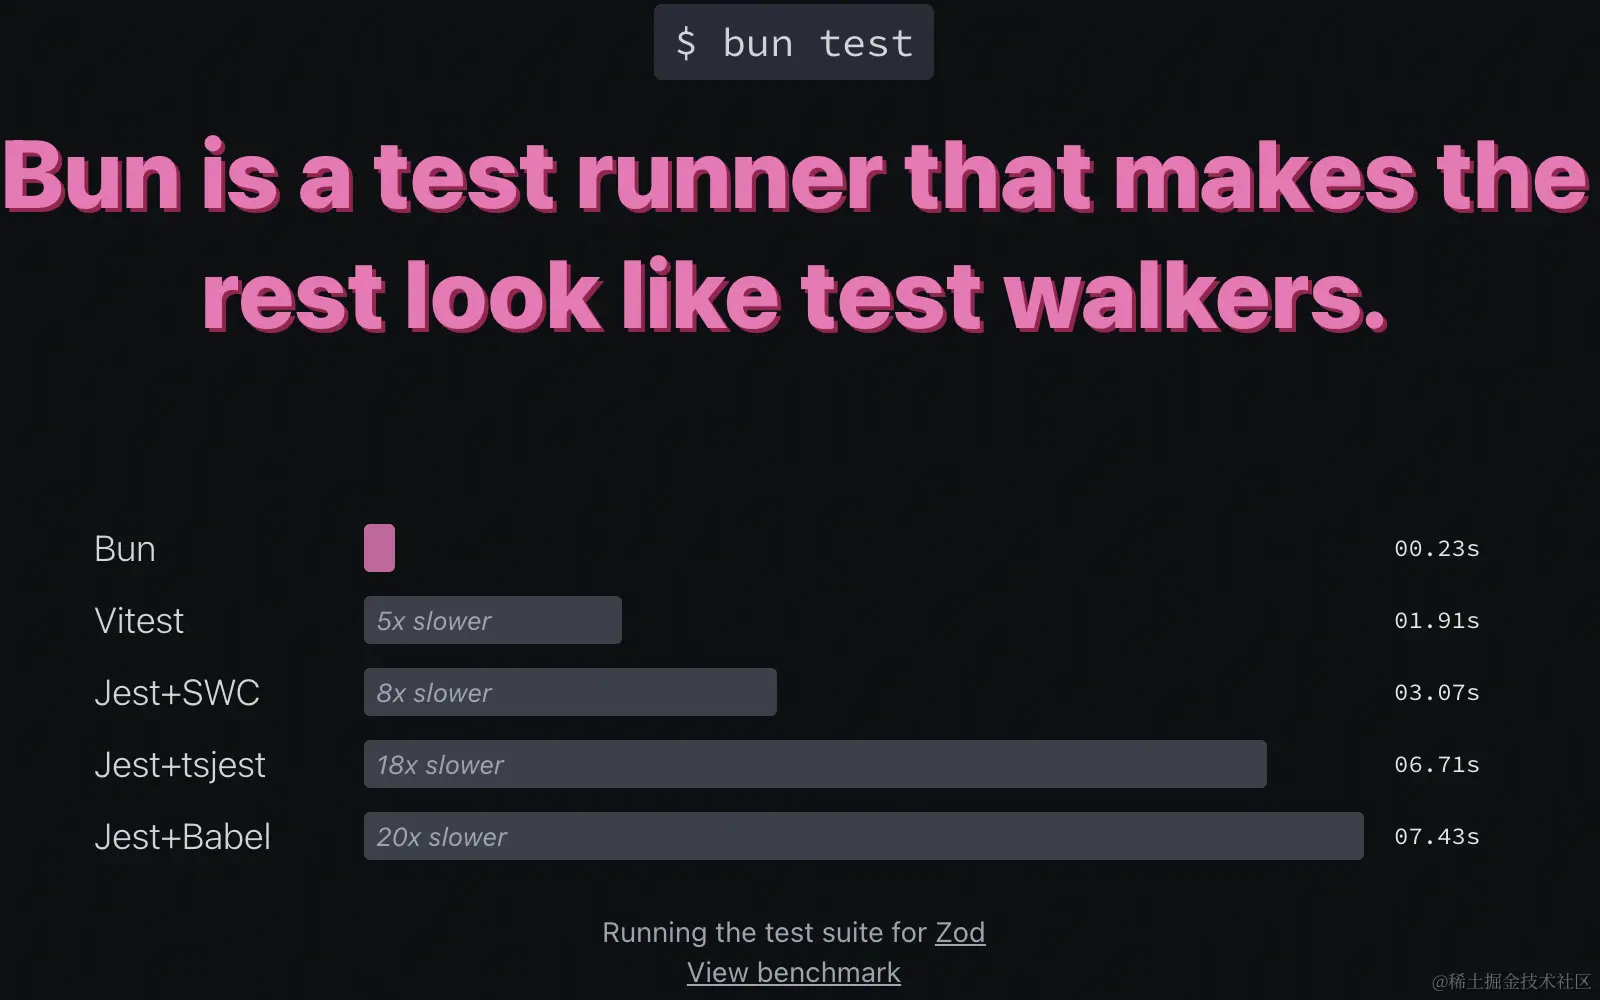This screenshot has width=1600, height=1000.
Task: Select the Bun label
Action: click(x=125, y=549)
